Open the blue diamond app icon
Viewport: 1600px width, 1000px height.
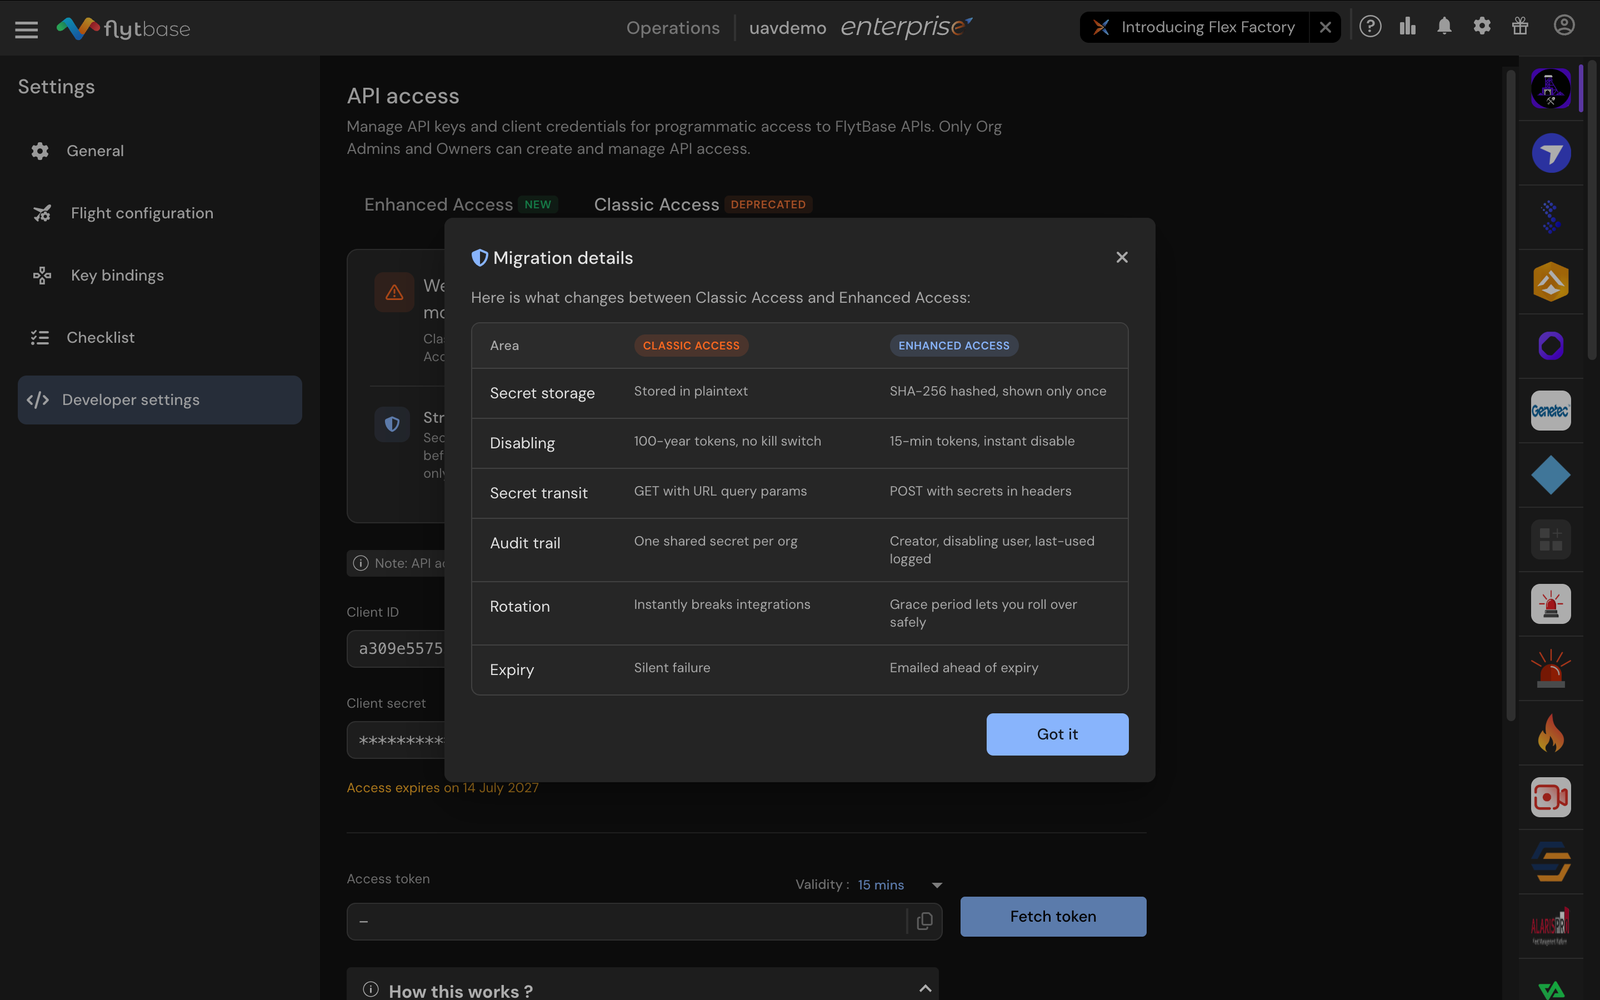1551,475
